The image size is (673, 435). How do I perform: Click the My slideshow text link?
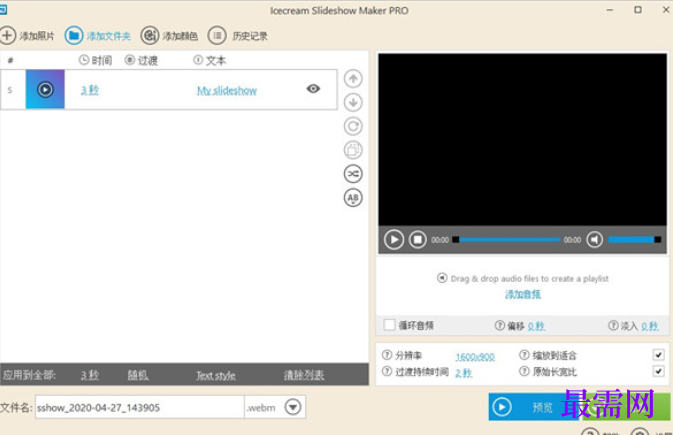[227, 91]
